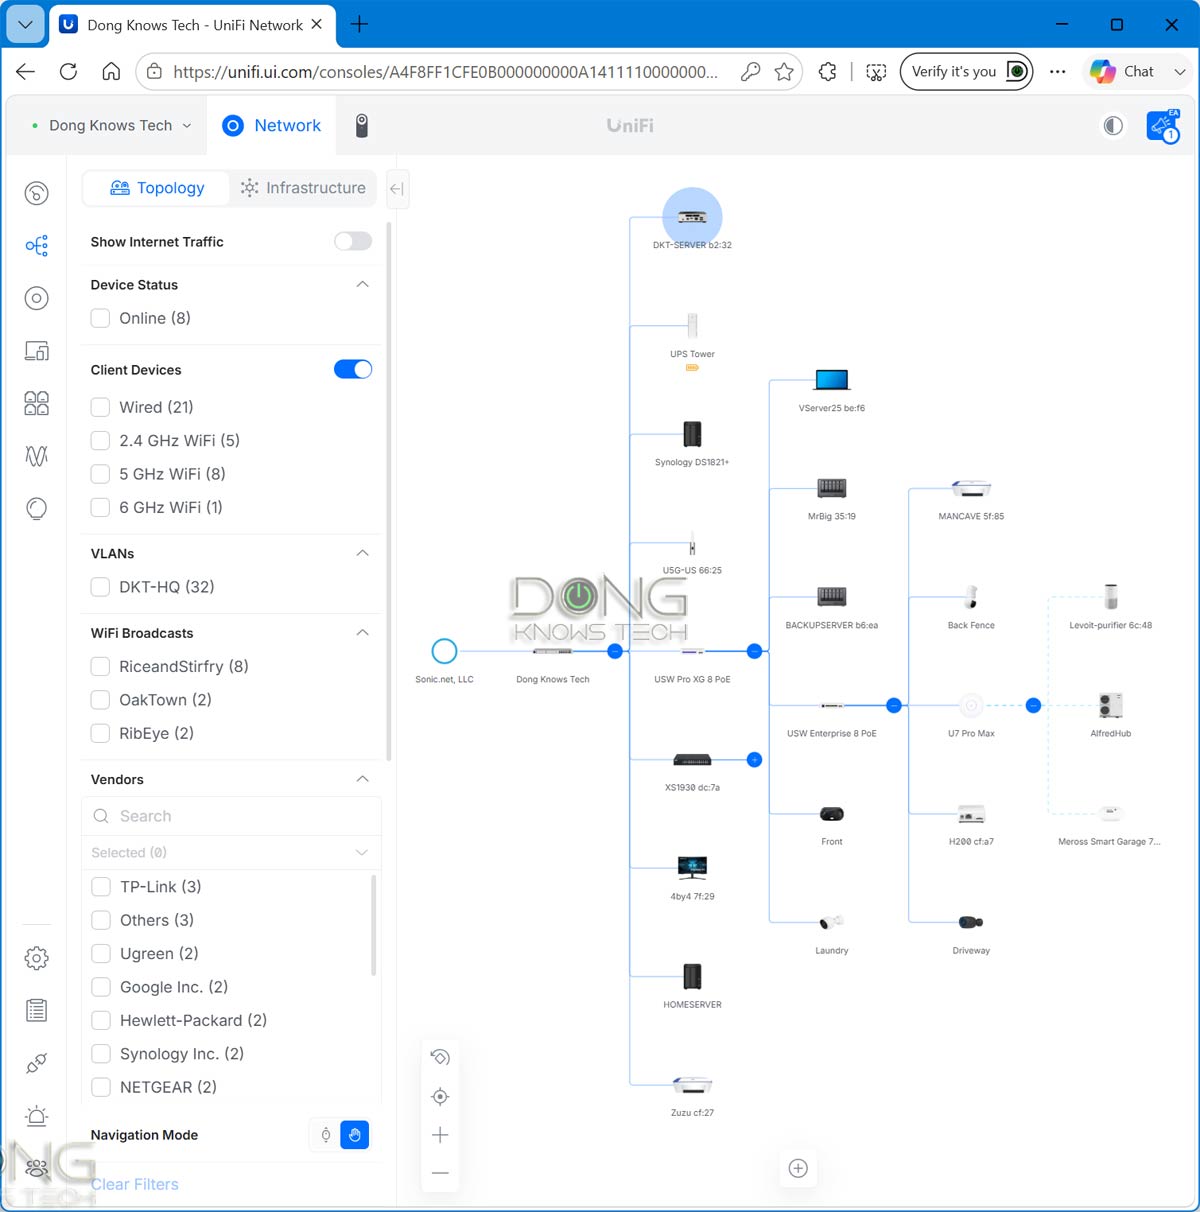Select the Synology DS1821+ node
The image size is (1200, 1212).
coord(692,435)
